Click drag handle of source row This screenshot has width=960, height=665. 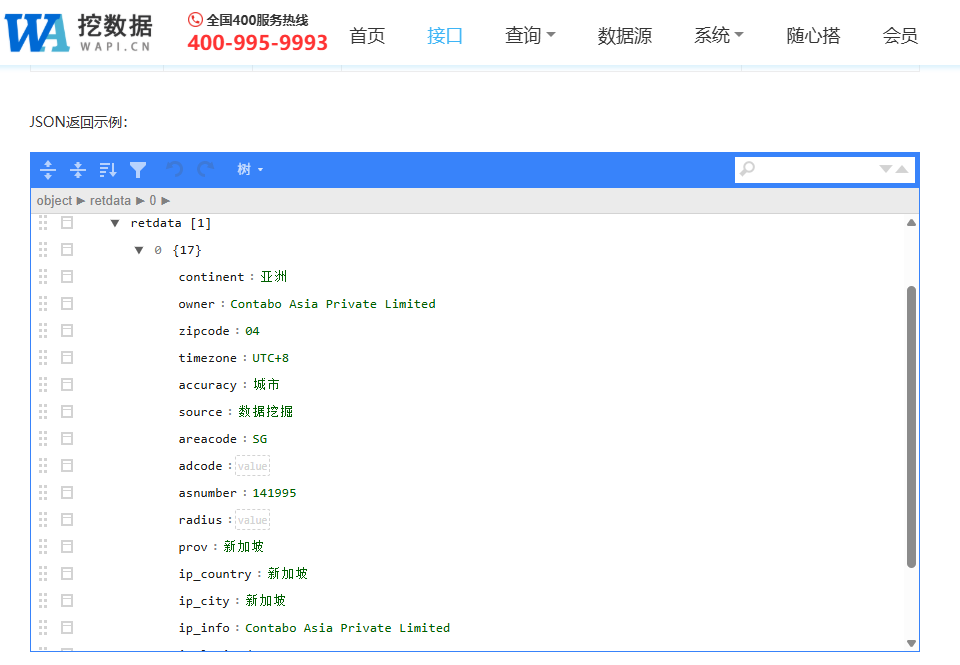[x=43, y=411]
